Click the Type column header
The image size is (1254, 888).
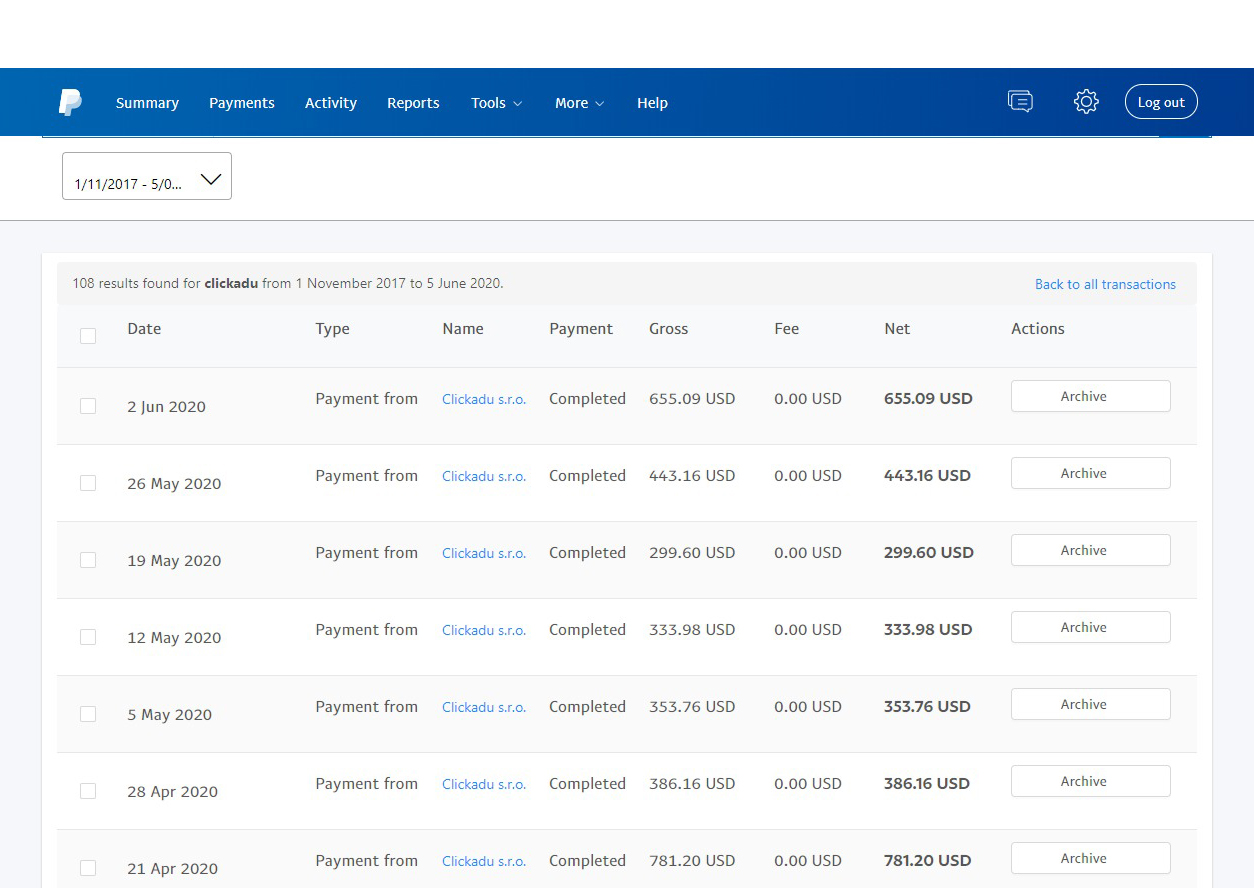tap(332, 329)
